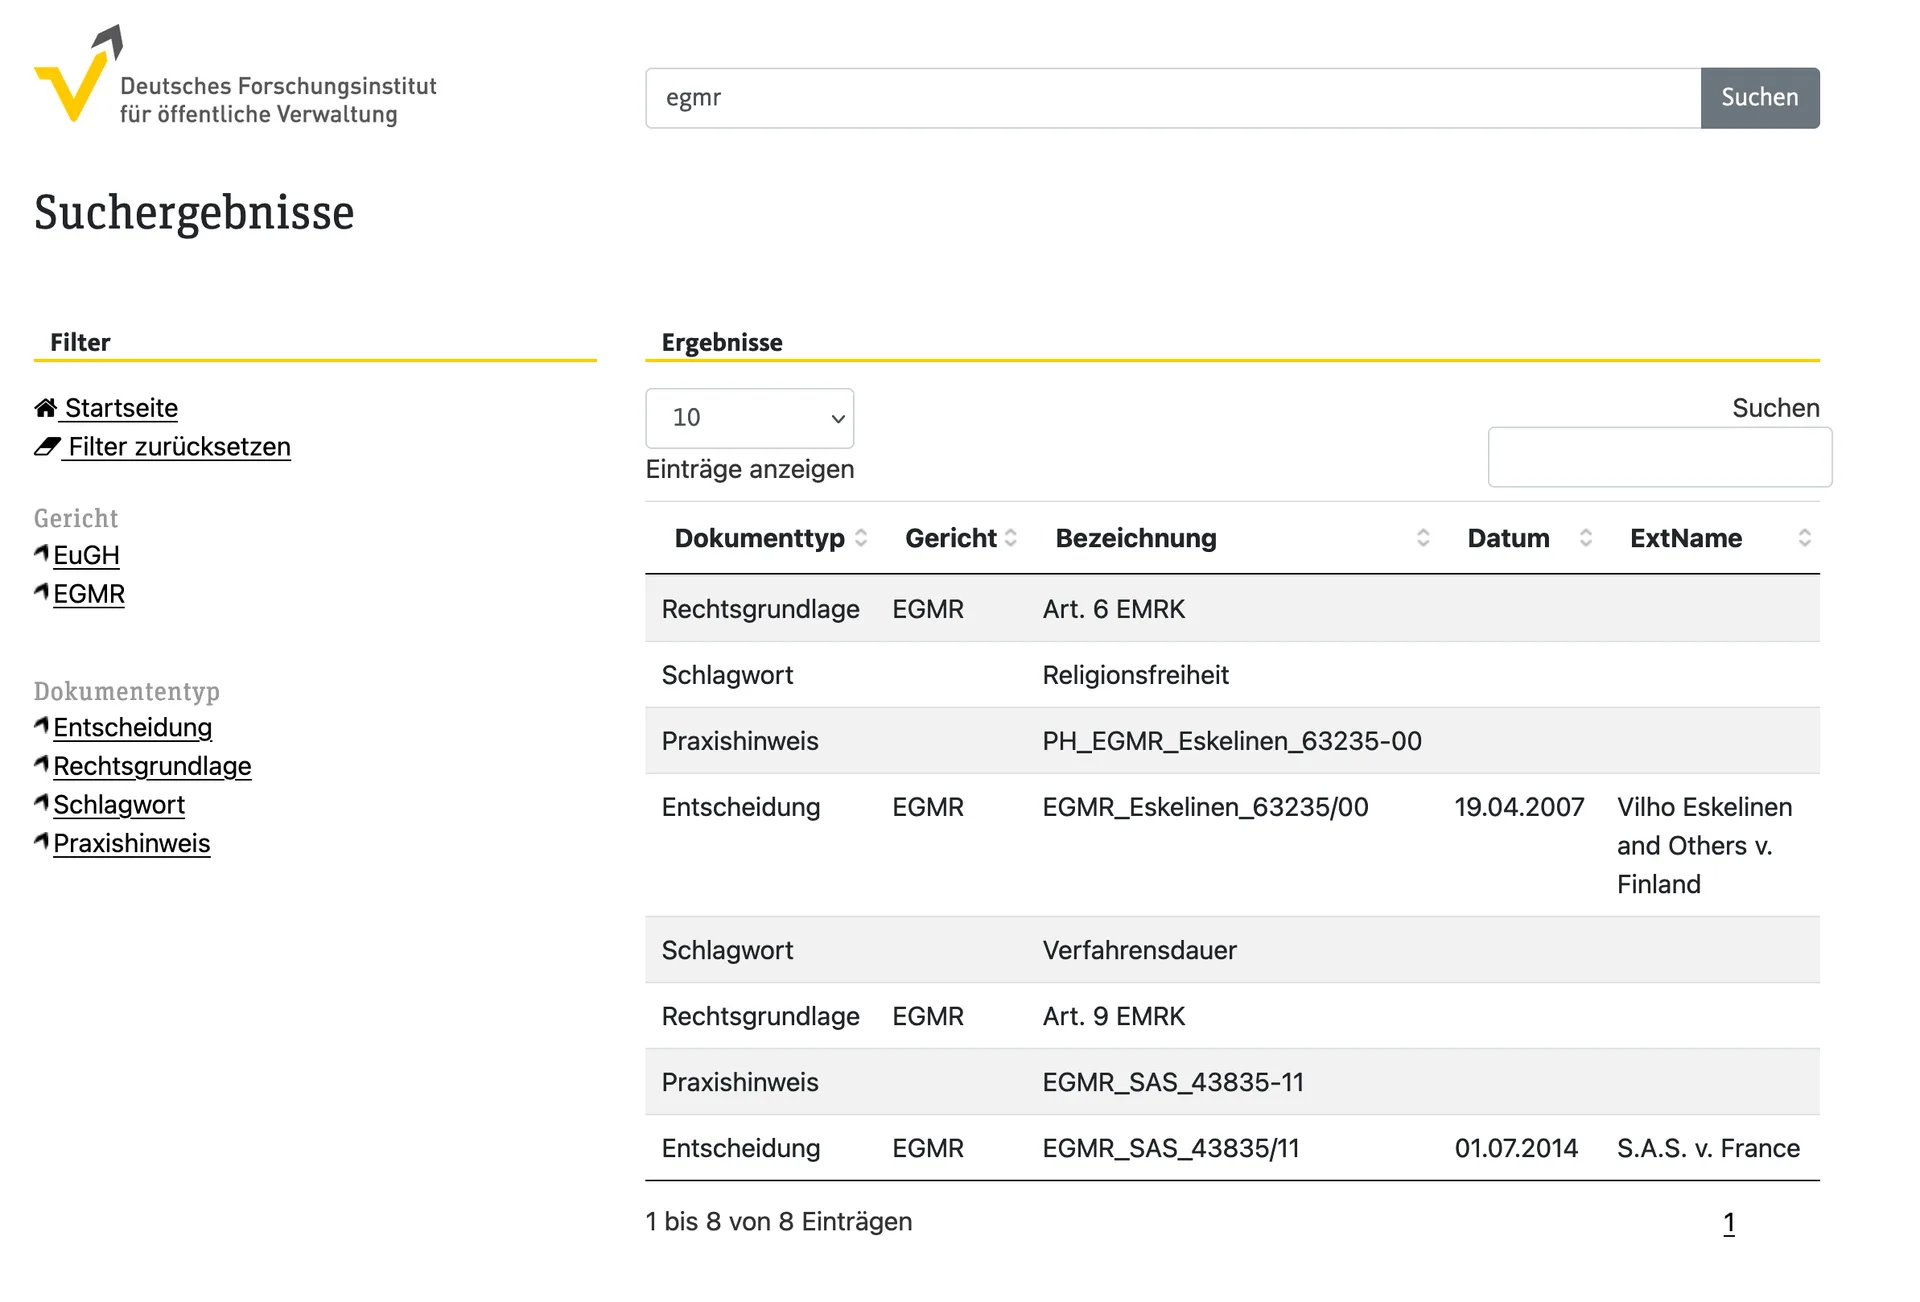1920x1302 pixels.
Task: Filter by Entscheidung document type
Action: coord(132,727)
